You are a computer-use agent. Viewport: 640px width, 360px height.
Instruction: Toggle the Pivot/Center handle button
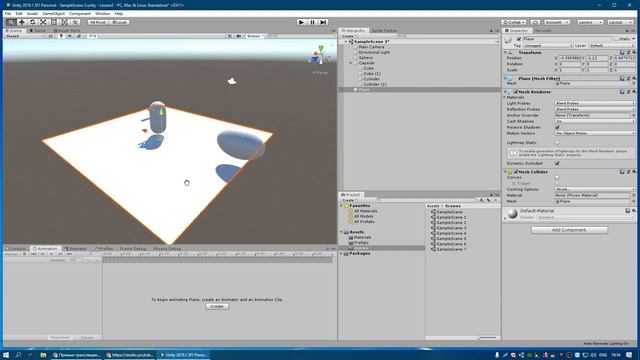coord(98,22)
